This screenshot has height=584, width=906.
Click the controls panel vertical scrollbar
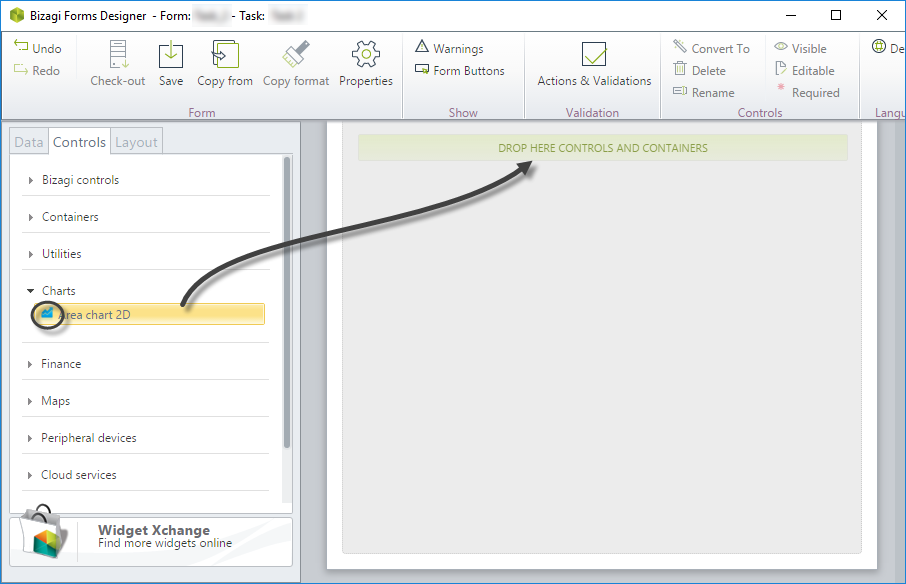coord(287,302)
